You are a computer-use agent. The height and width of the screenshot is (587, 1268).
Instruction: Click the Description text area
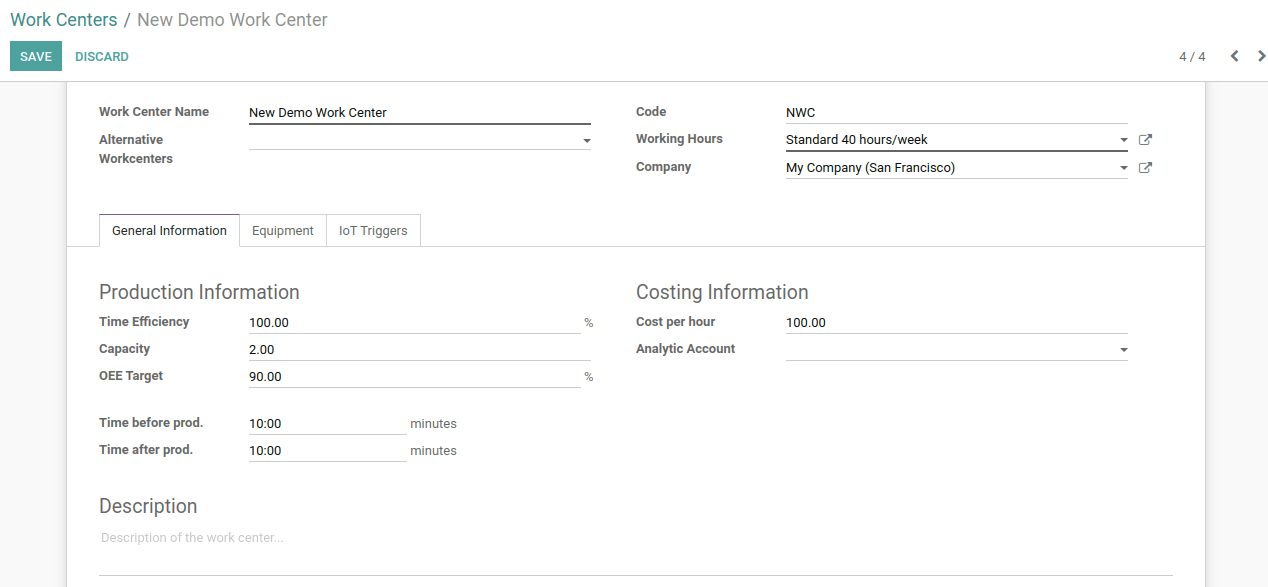pyautogui.click(x=636, y=550)
